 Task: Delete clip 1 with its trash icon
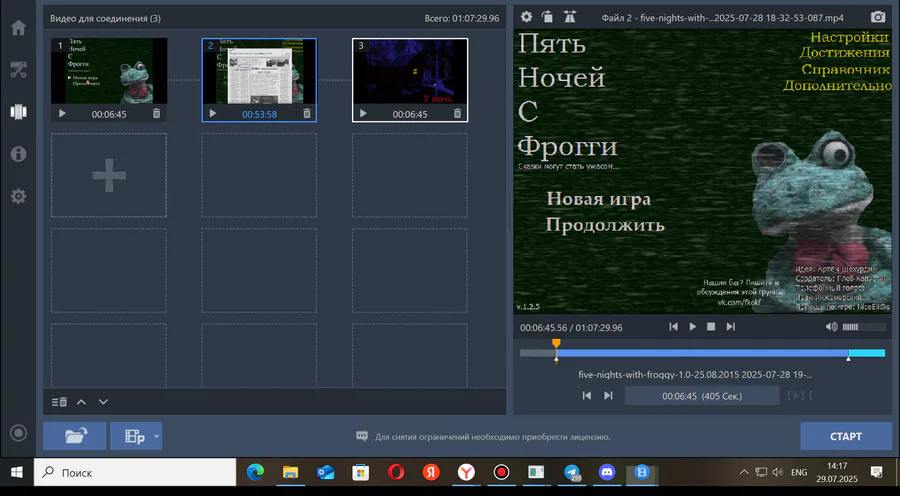tap(156, 114)
